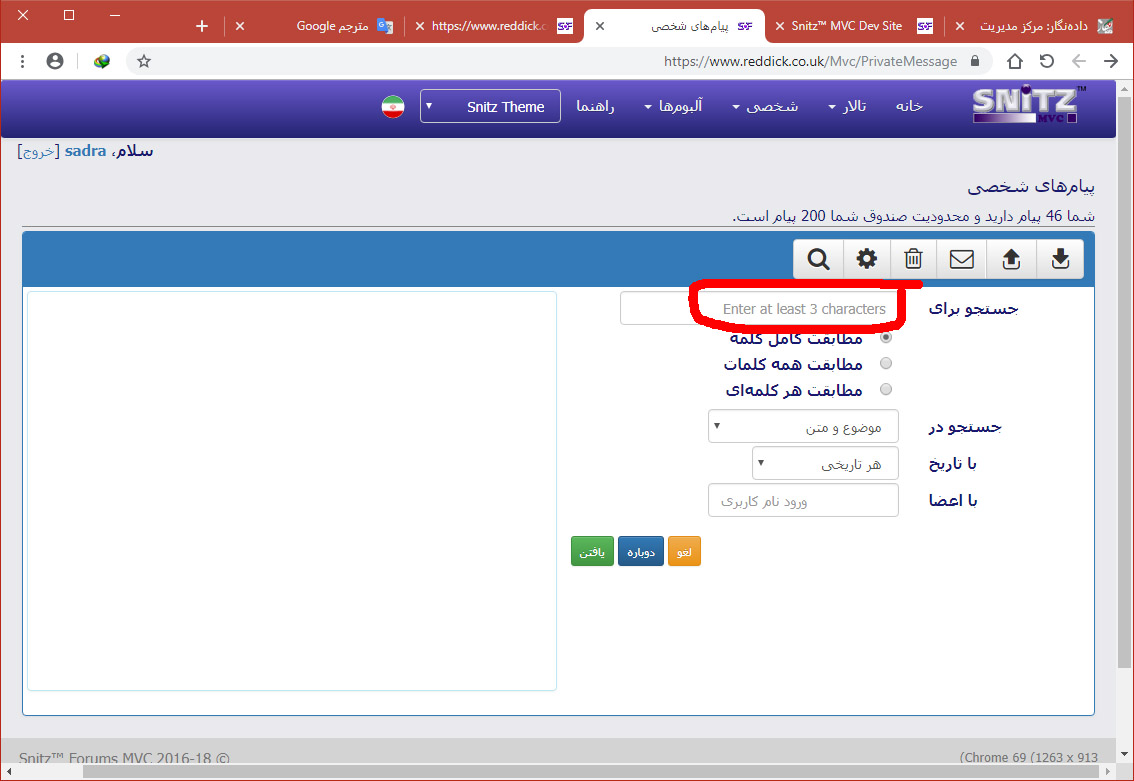Click the Snitz MVC logo

1028,106
